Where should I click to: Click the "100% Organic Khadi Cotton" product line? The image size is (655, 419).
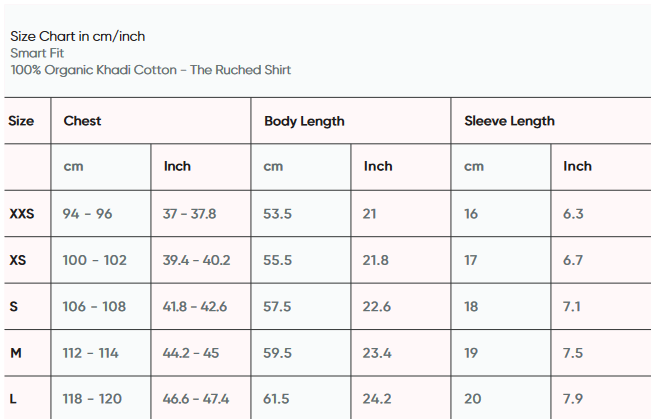coord(150,70)
